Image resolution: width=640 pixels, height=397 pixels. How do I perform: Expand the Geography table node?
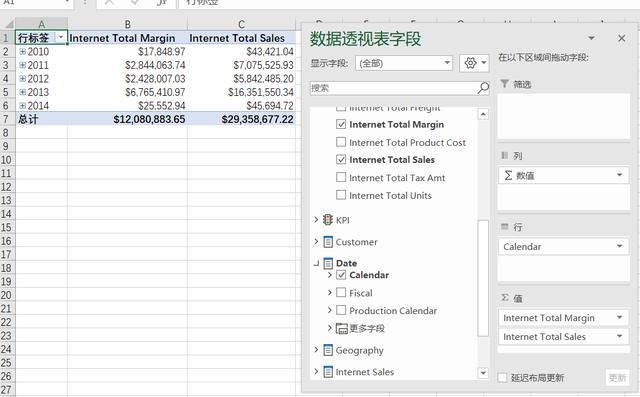[x=316, y=350]
